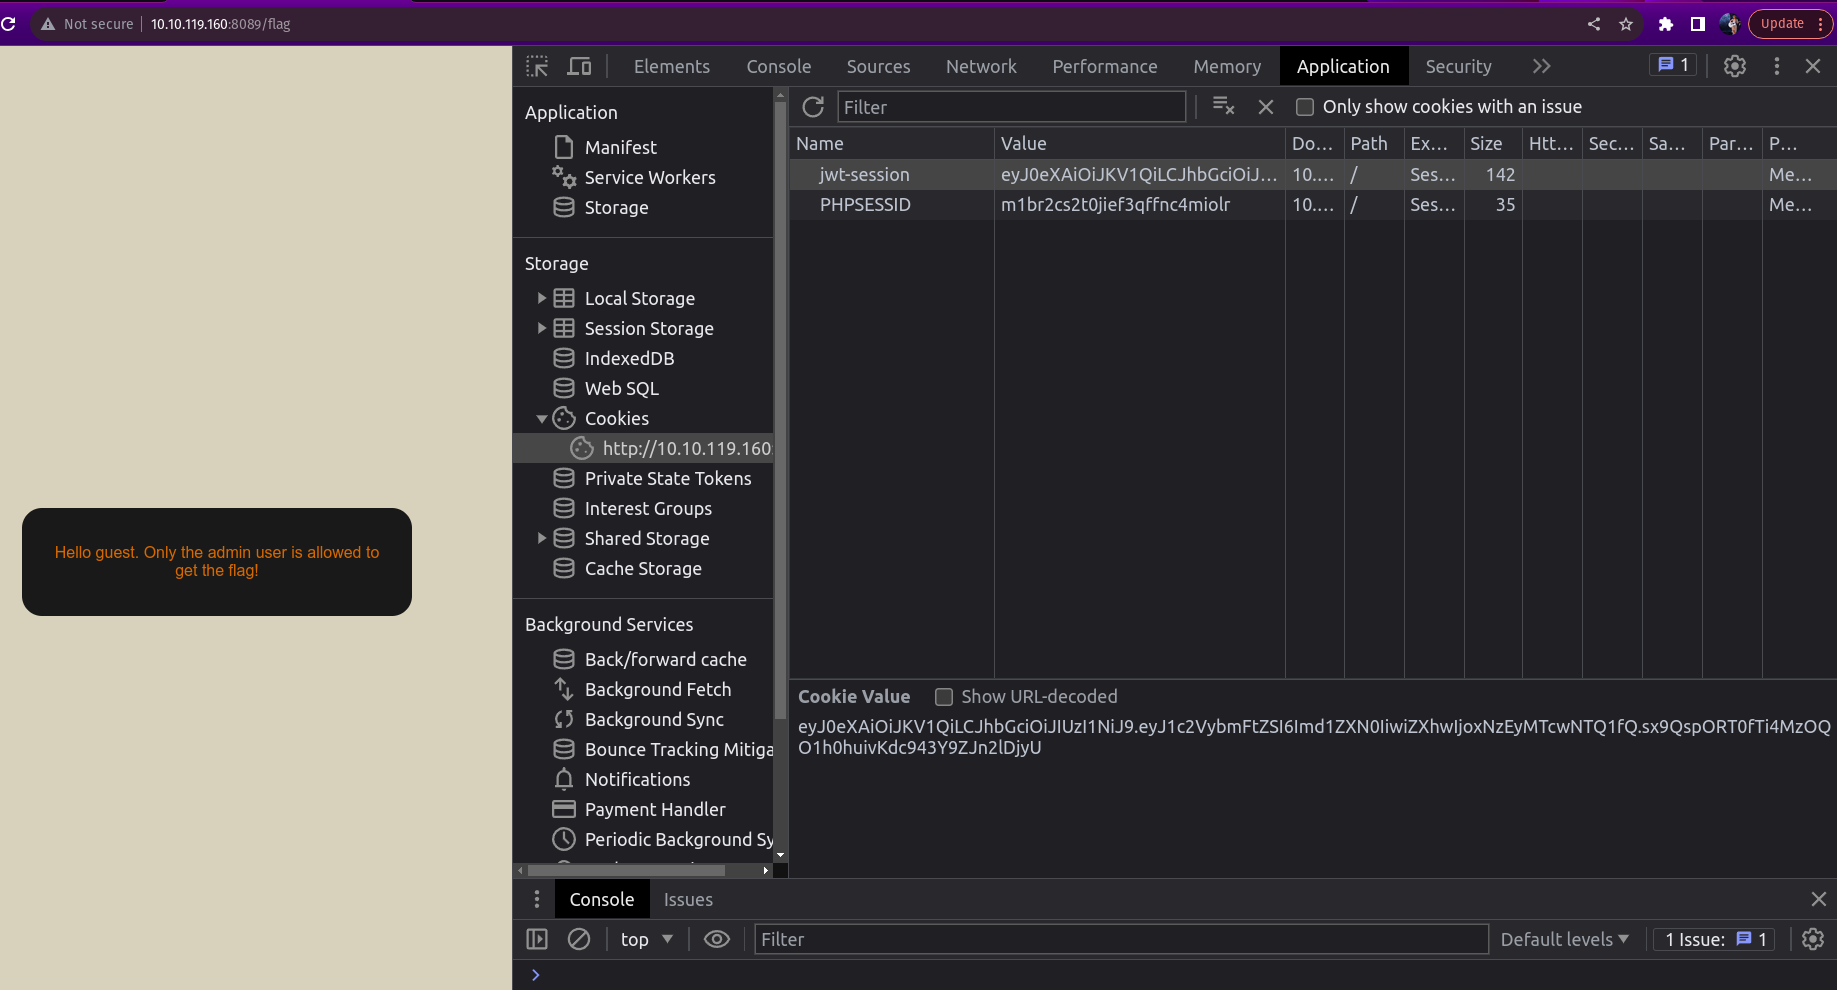
Task: Bookmark the page with the star icon
Action: click(1626, 24)
